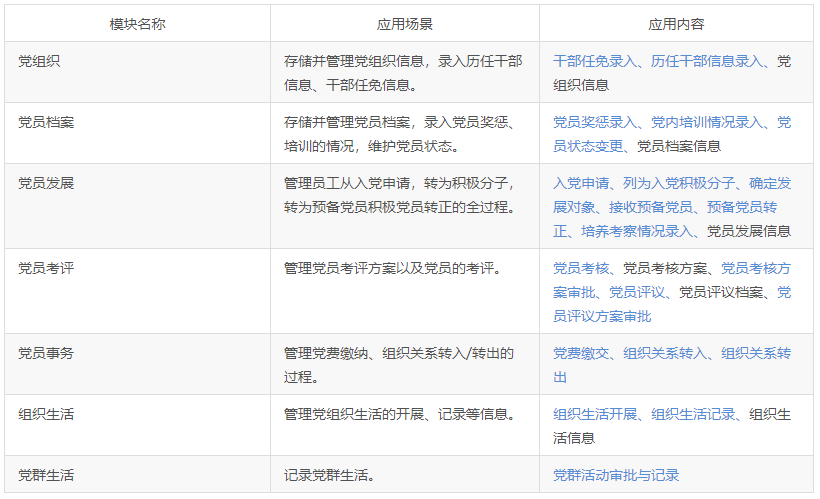This screenshot has height=499, width=820.
Task: Click the 党员奖惩录入 link
Action: pyautogui.click(x=595, y=122)
